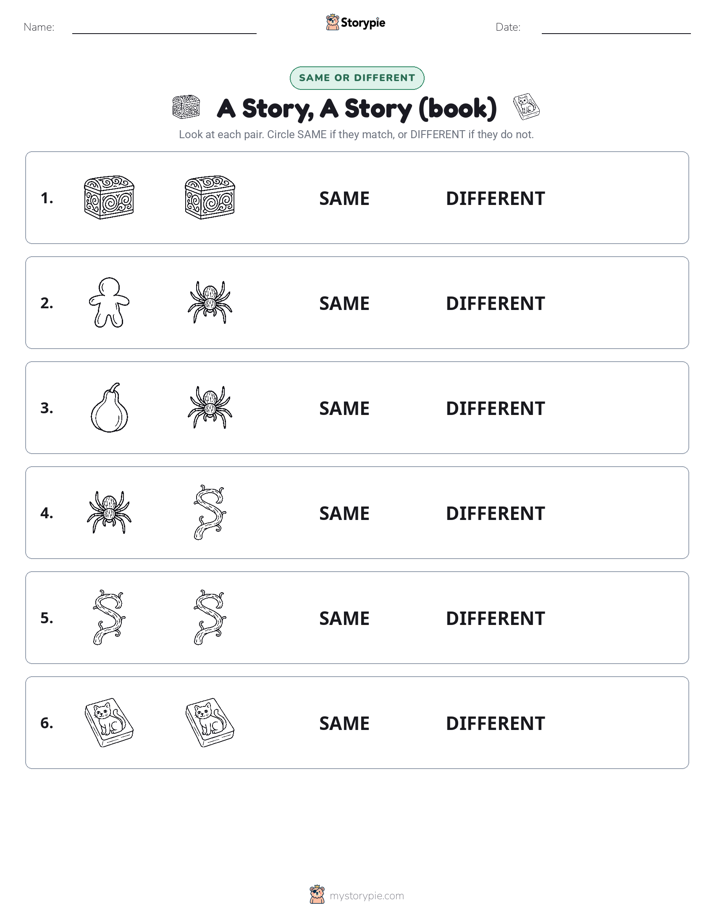Select SAME for pair 1
This screenshot has height=924, width=714.
pos(344,199)
